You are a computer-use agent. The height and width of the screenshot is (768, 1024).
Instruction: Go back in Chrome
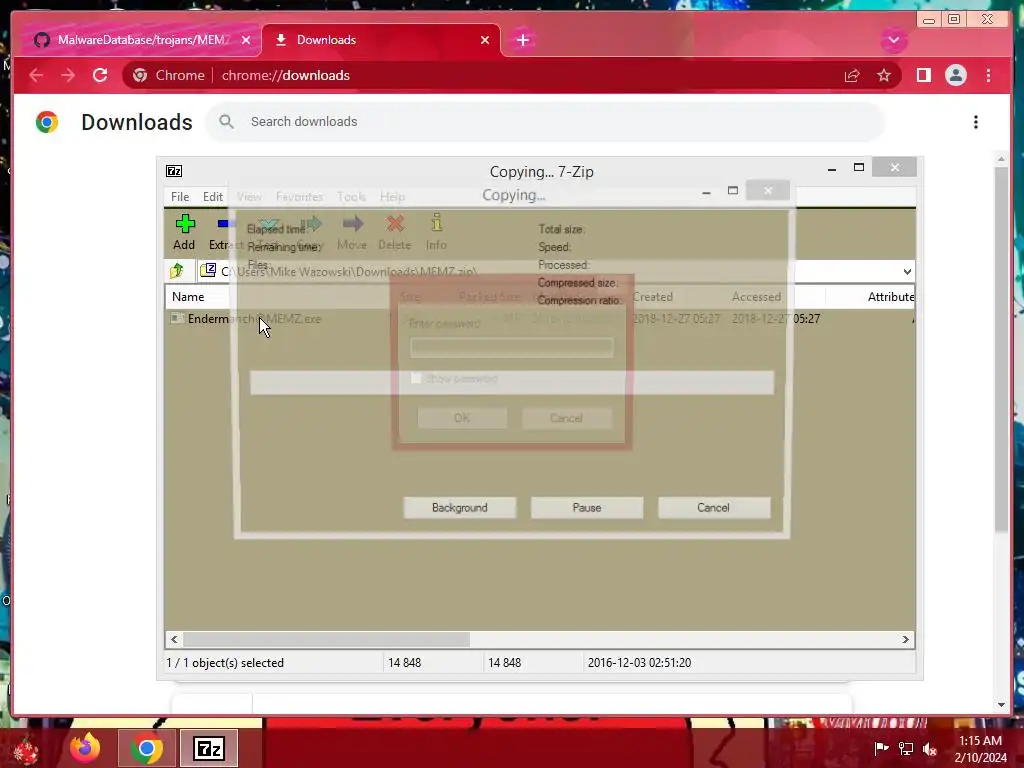[x=36, y=75]
